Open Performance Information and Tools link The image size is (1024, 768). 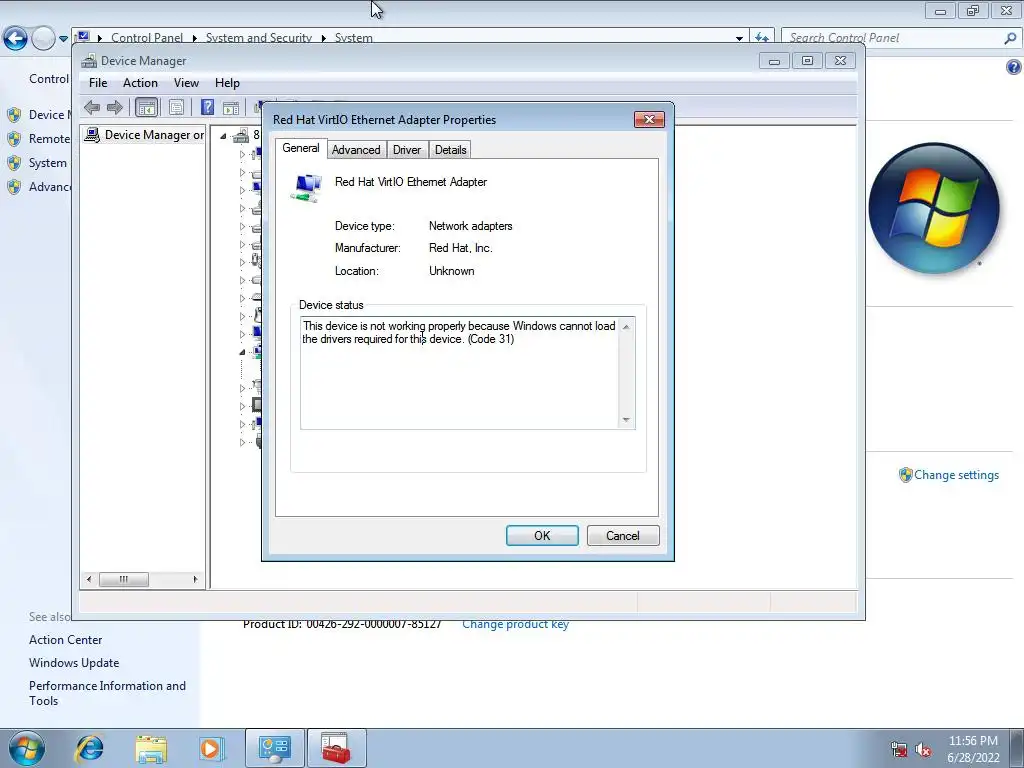tap(107, 693)
